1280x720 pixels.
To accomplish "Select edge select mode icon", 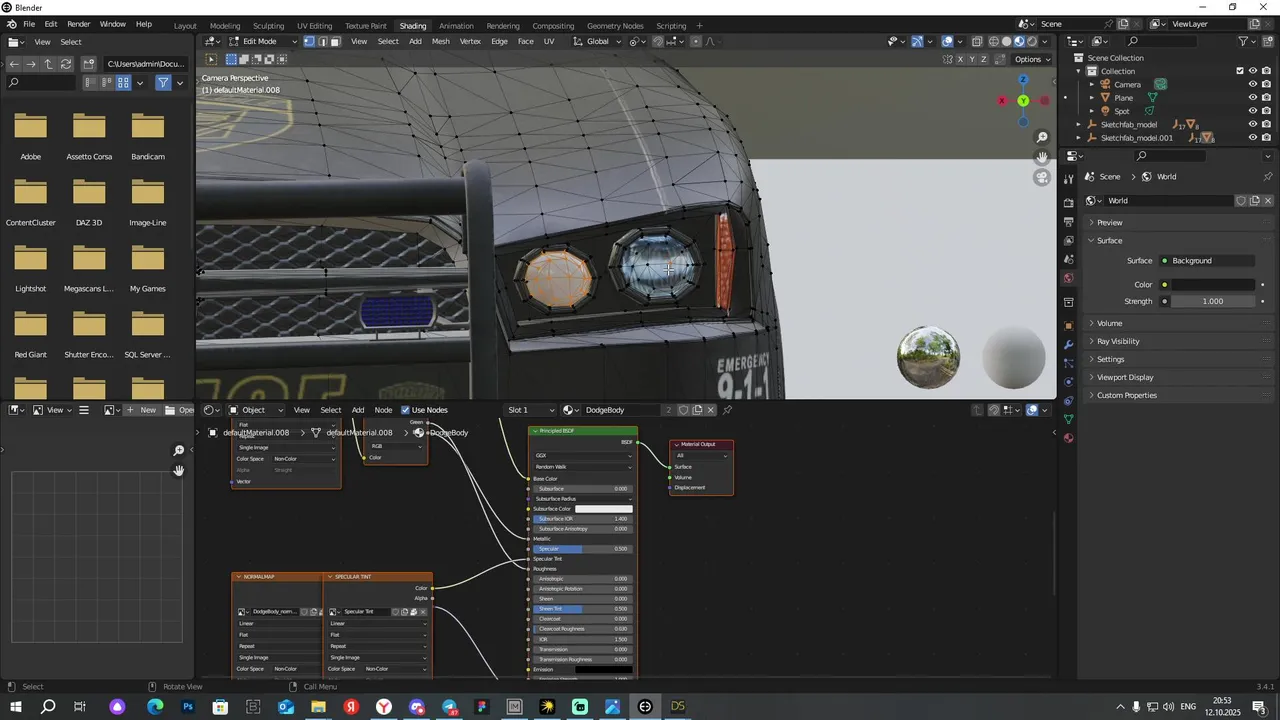I will pyautogui.click(x=322, y=41).
